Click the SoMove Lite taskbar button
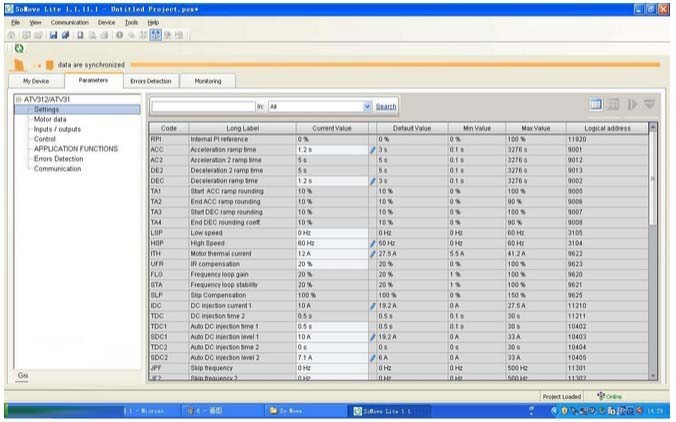 [x=390, y=411]
